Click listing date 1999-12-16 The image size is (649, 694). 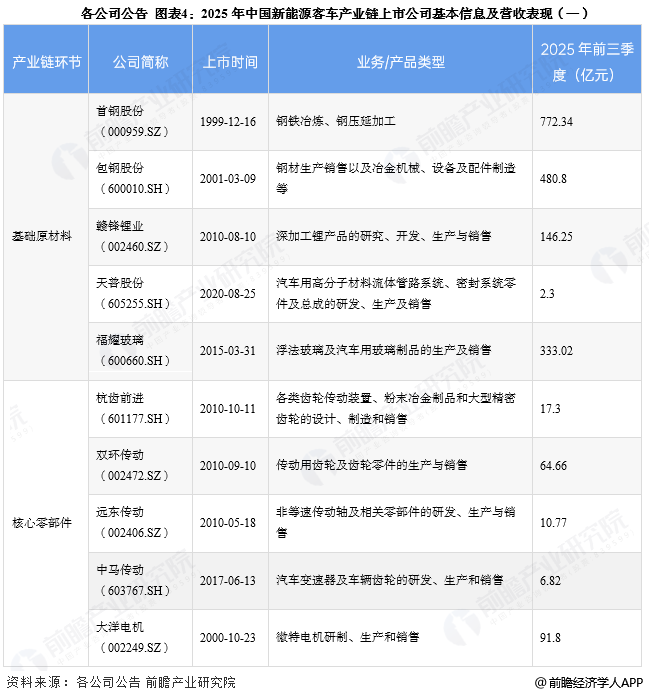228,122
